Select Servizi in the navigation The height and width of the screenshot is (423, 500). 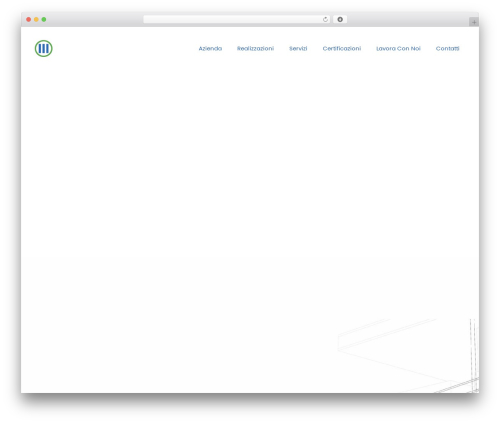[298, 49]
